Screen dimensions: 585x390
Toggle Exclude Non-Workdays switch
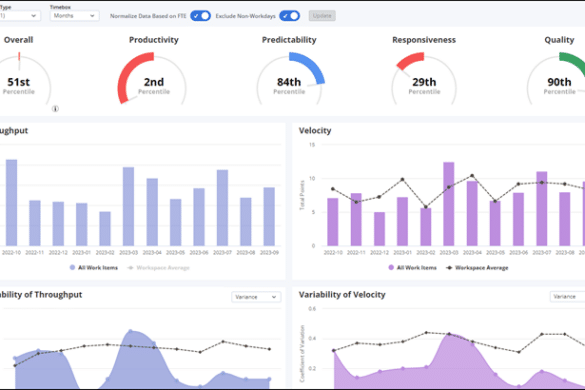click(x=290, y=16)
